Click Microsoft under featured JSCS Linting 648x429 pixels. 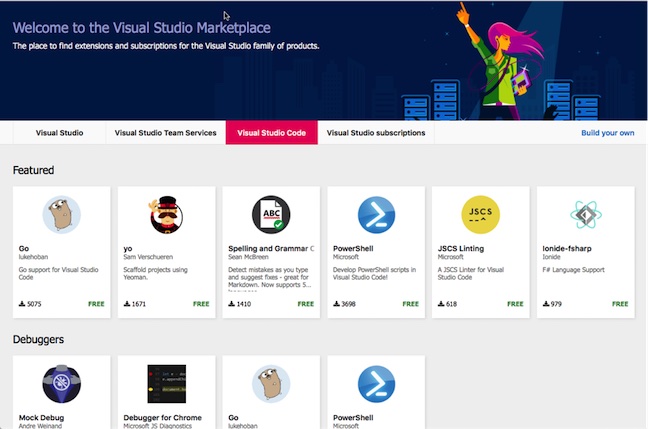[450, 257]
